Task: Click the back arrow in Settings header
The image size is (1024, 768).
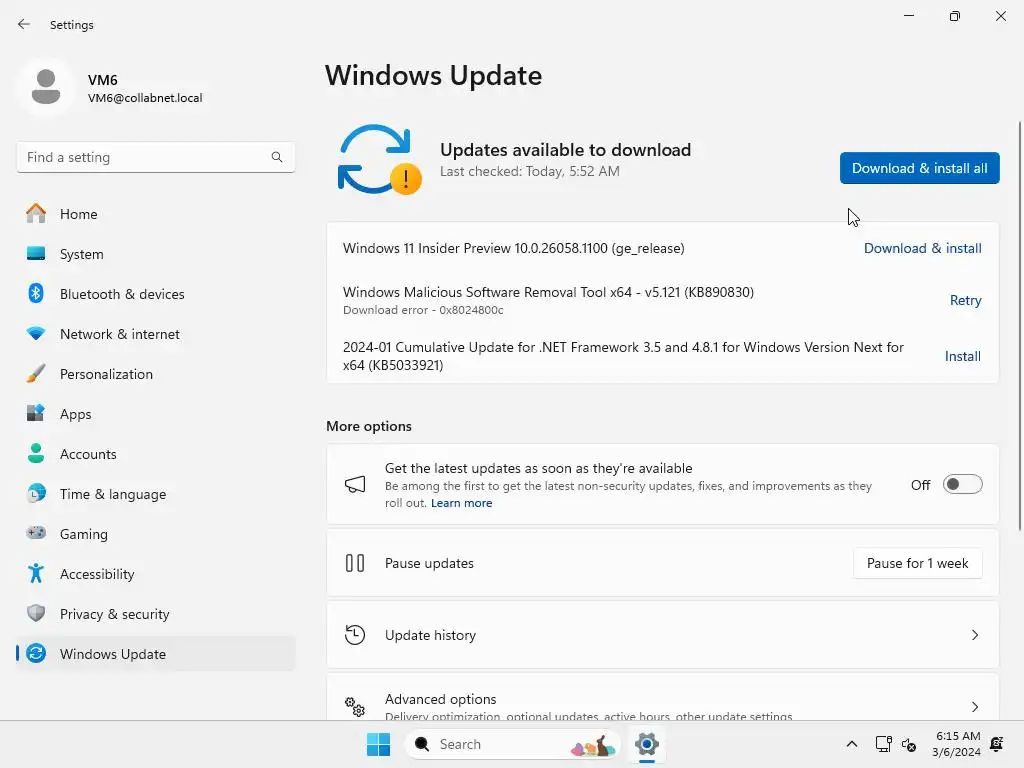Action: coord(24,24)
